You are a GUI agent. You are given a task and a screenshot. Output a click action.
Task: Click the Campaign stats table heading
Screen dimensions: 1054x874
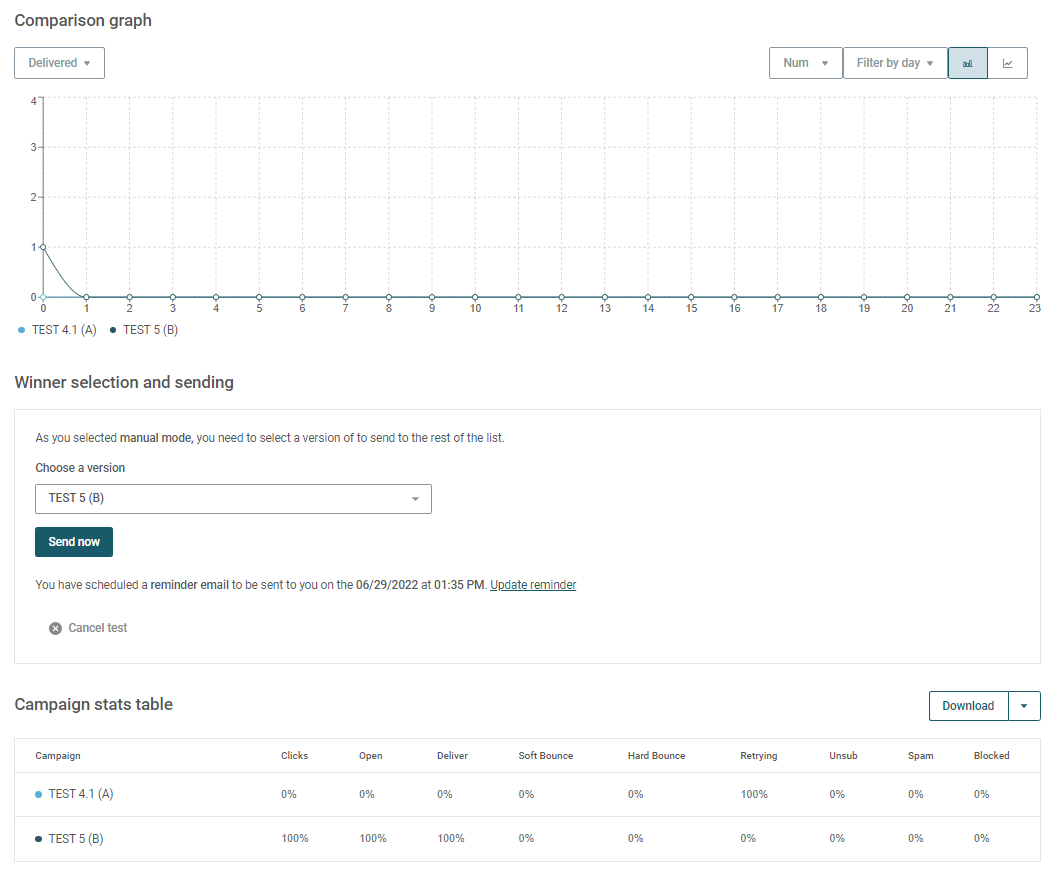coord(93,705)
